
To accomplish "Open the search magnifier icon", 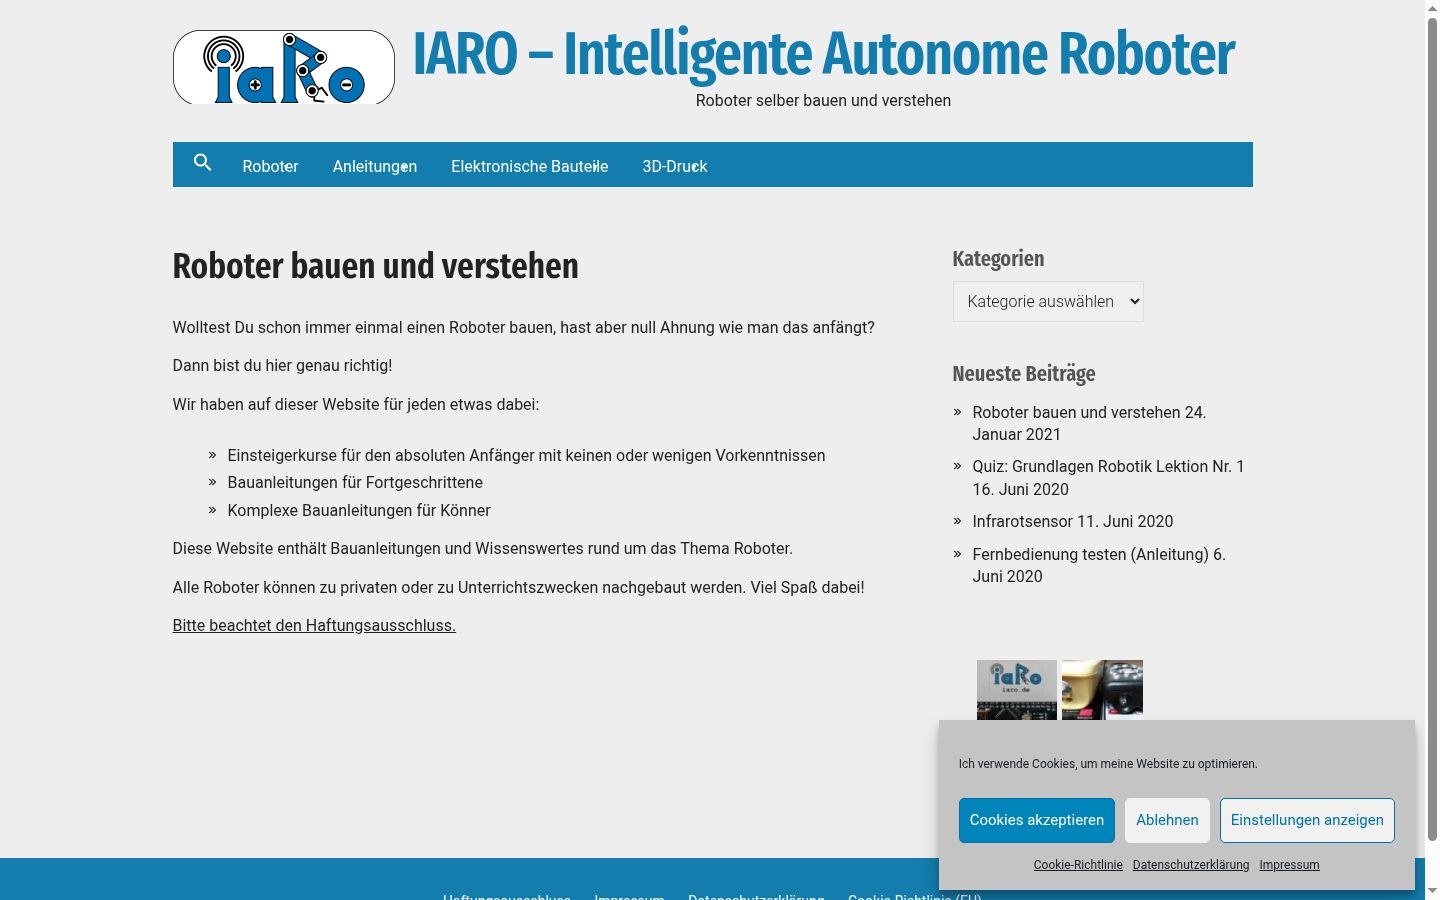I will pyautogui.click(x=202, y=162).
